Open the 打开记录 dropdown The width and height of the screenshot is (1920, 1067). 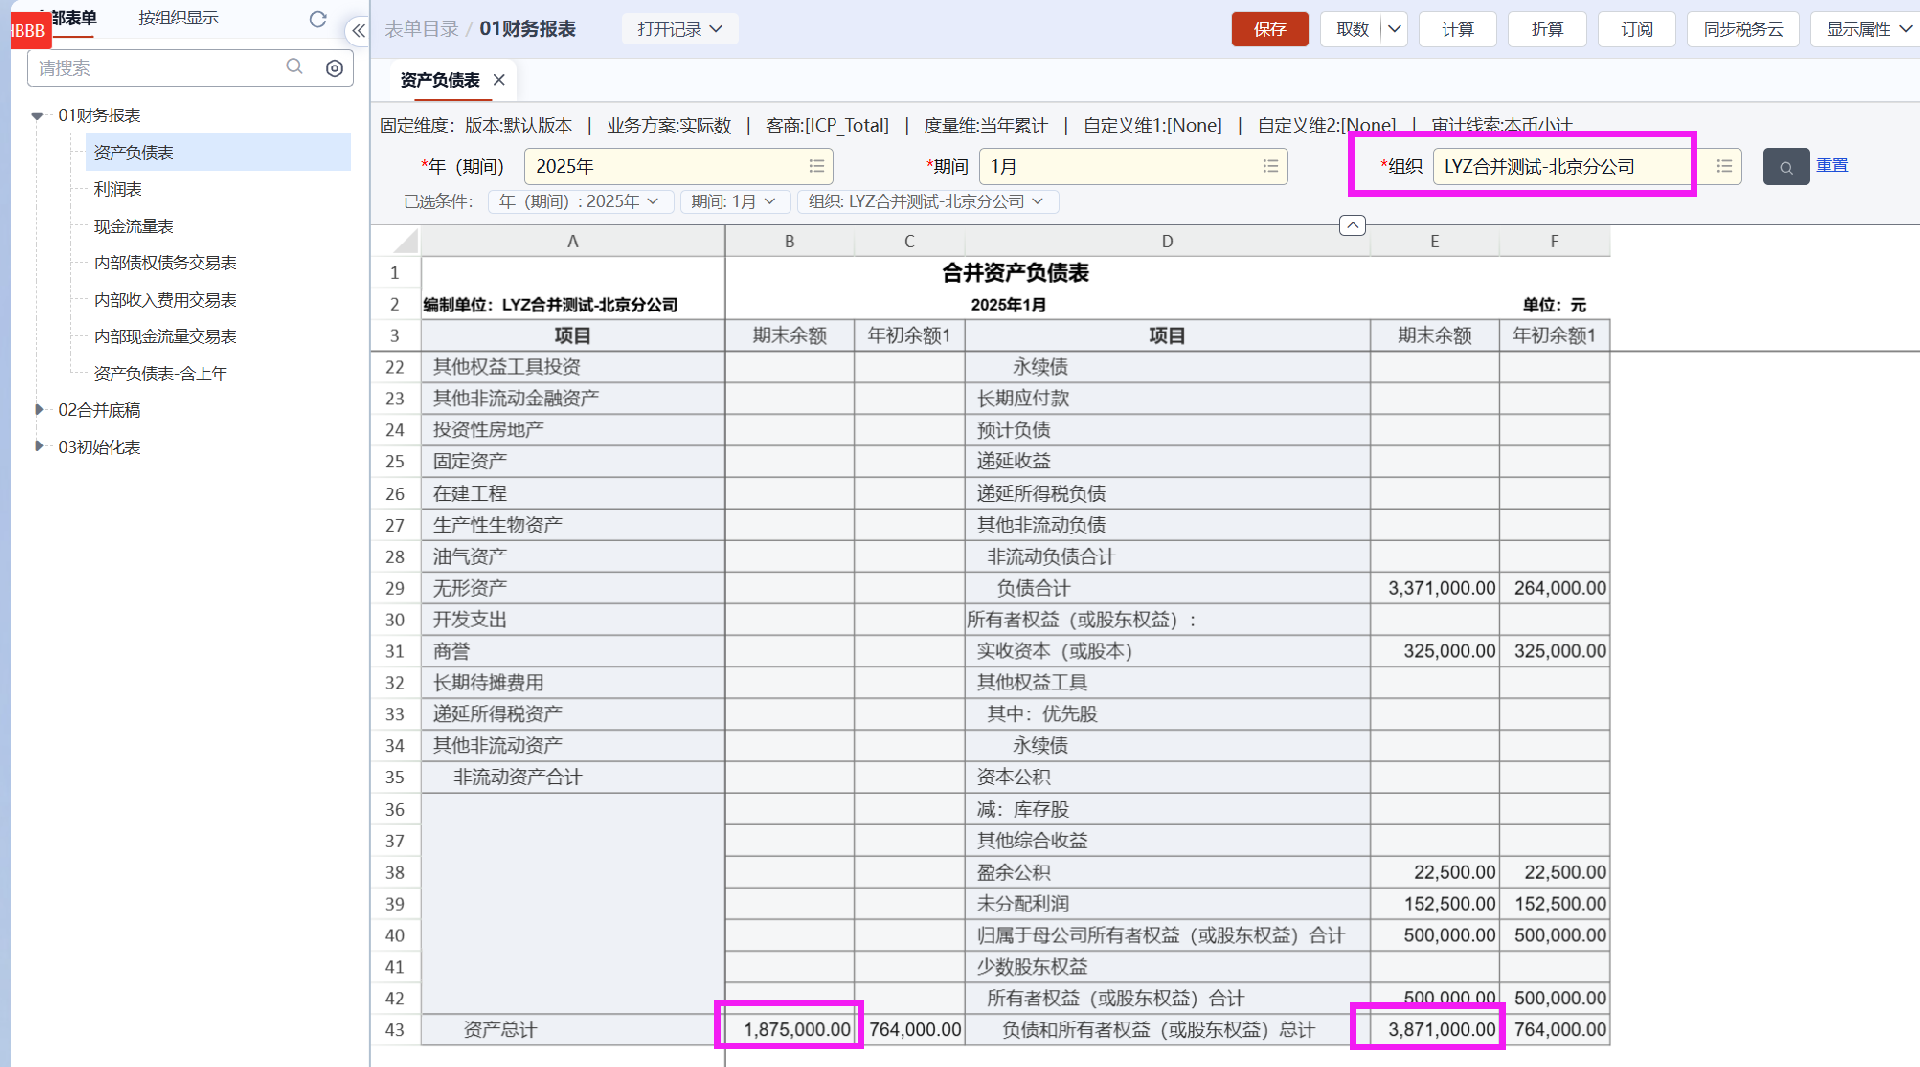(x=679, y=29)
